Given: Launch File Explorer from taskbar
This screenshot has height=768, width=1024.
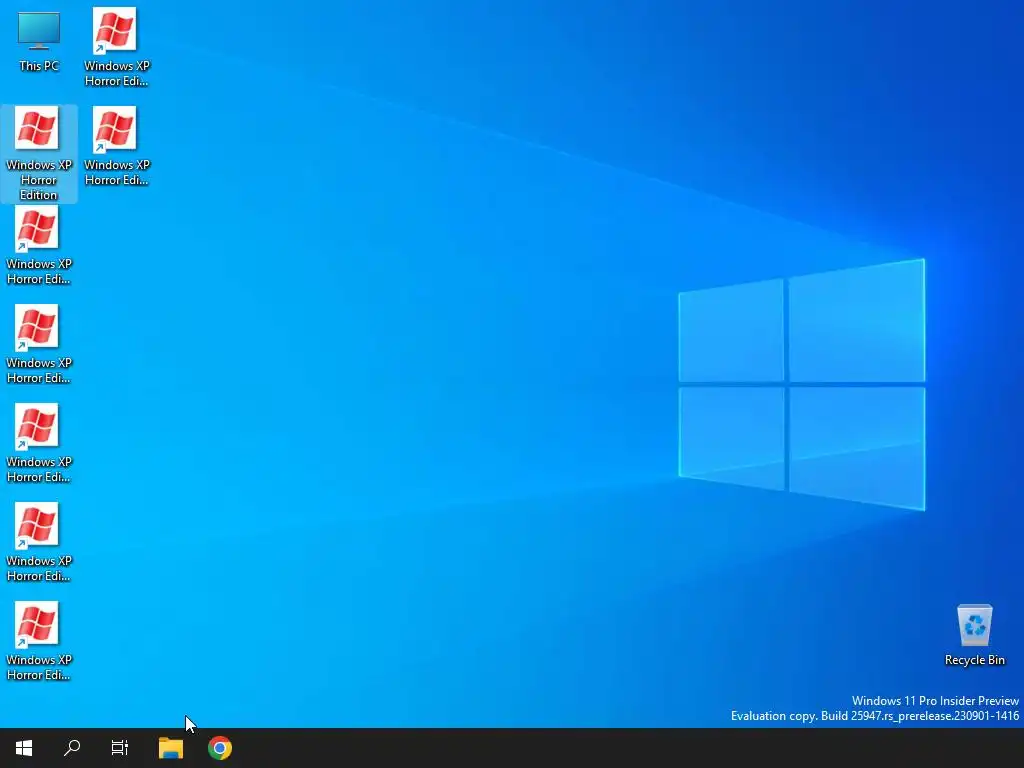Looking at the screenshot, I should (171, 748).
